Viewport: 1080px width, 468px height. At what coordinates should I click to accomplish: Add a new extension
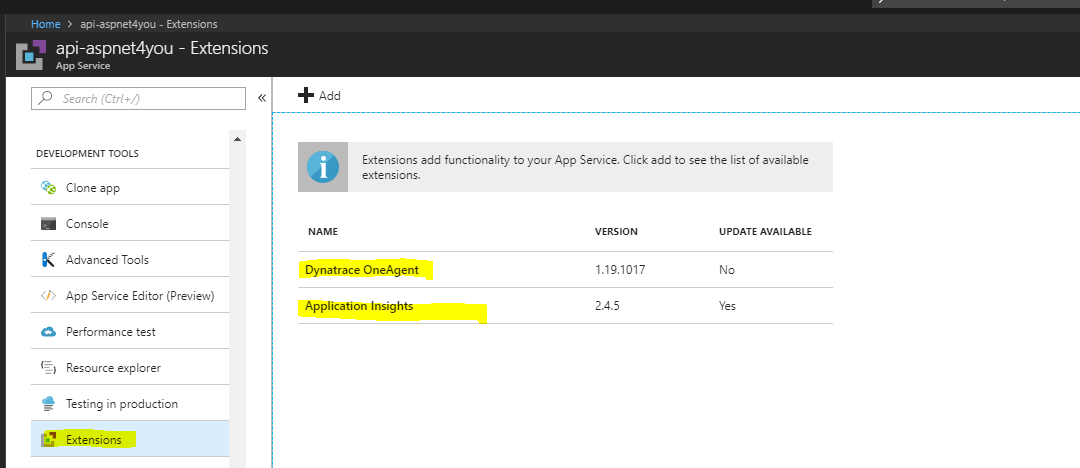[x=319, y=95]
